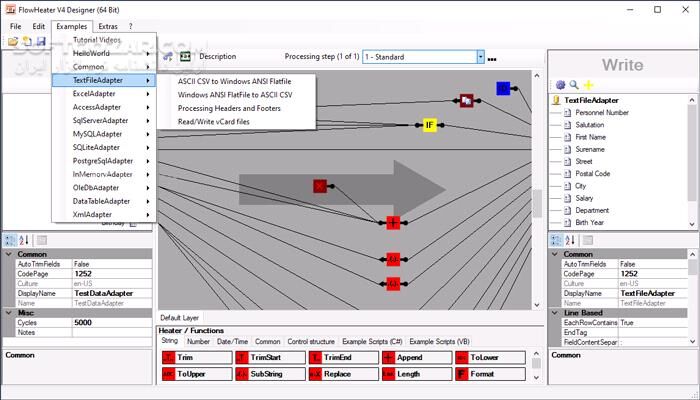
Task: Click the magnifier icon in Write panel
Action: (x=574, y=85)
